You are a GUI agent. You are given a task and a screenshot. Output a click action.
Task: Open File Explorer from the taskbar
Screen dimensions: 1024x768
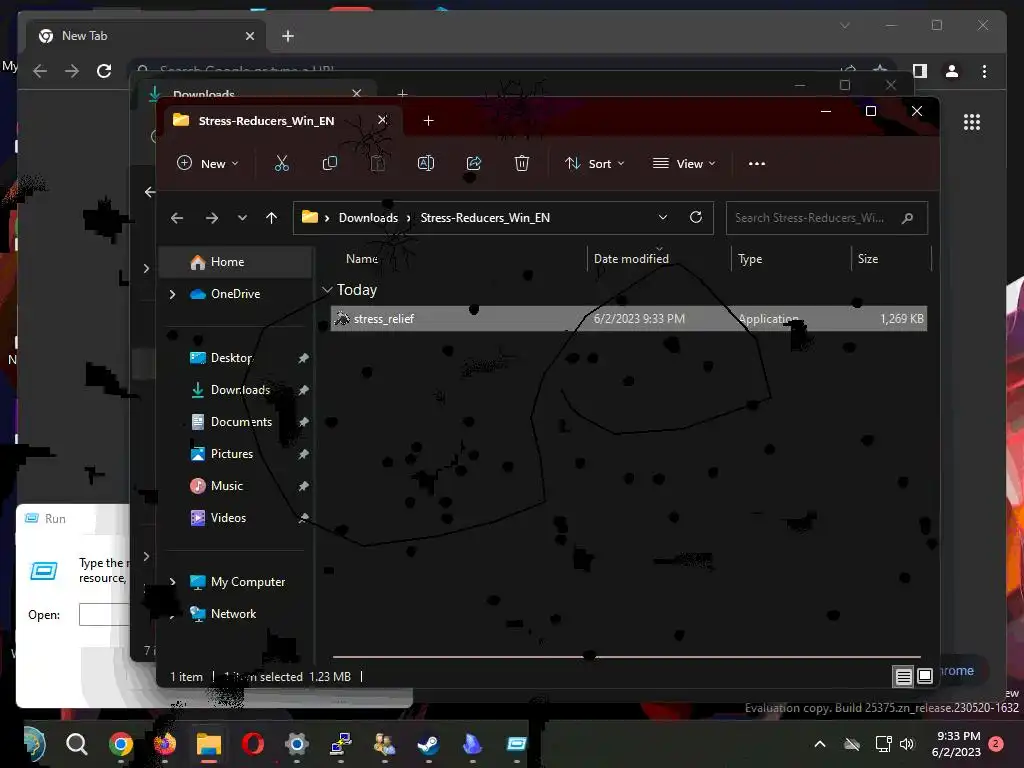pyautogui.click(x=209, y=744)
